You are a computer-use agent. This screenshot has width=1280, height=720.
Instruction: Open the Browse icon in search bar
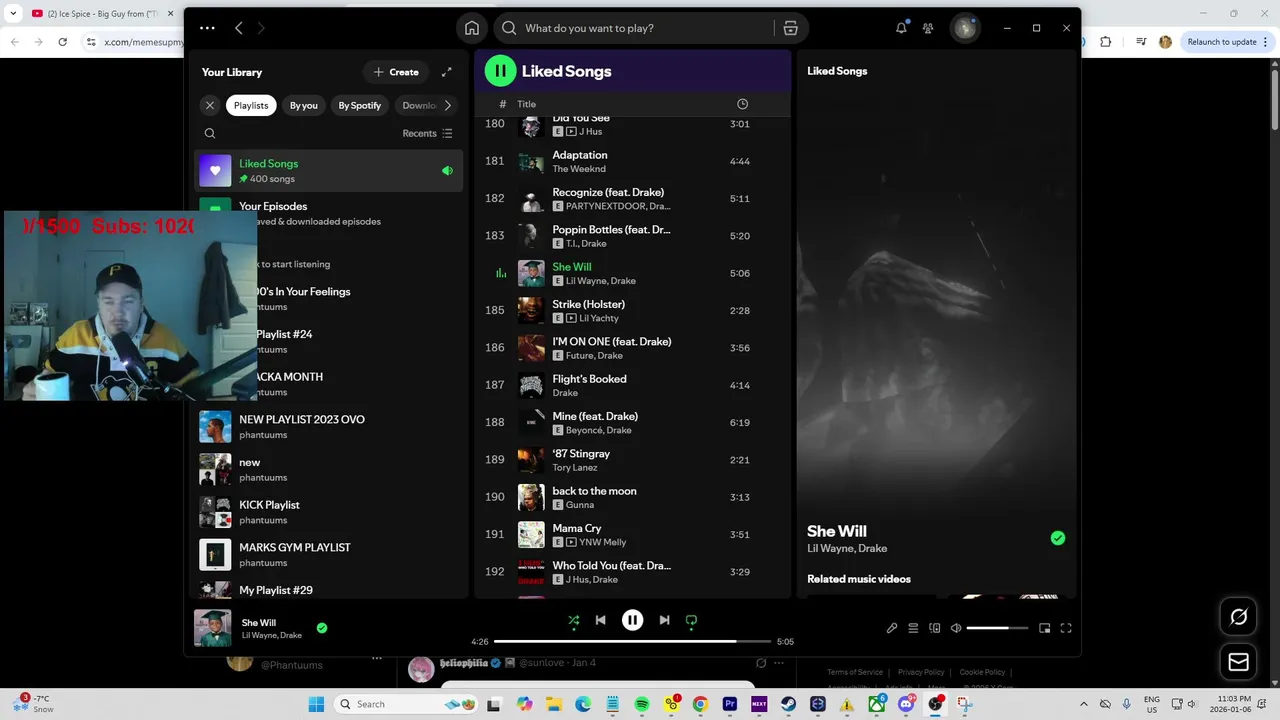(x=790, y=28)
